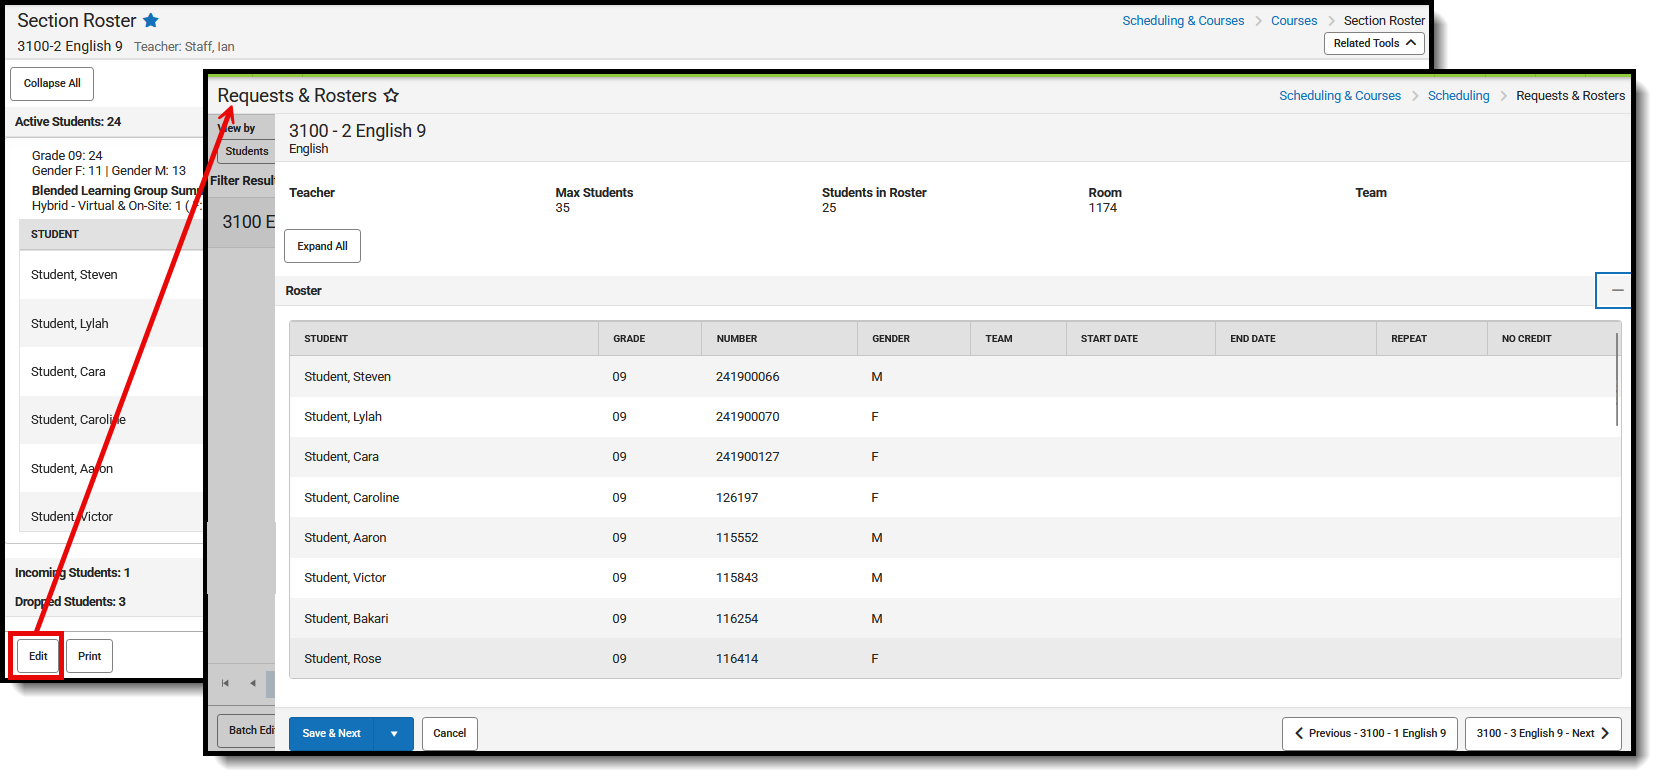Click student number 241900127
The height and width of the screenshot is (781, 1661).
click(x=747, y=457)
